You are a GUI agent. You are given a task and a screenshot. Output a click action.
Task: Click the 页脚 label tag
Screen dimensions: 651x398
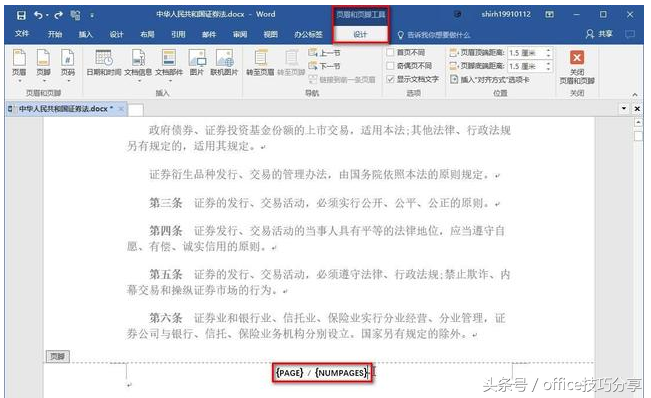[x=57, y=356]
